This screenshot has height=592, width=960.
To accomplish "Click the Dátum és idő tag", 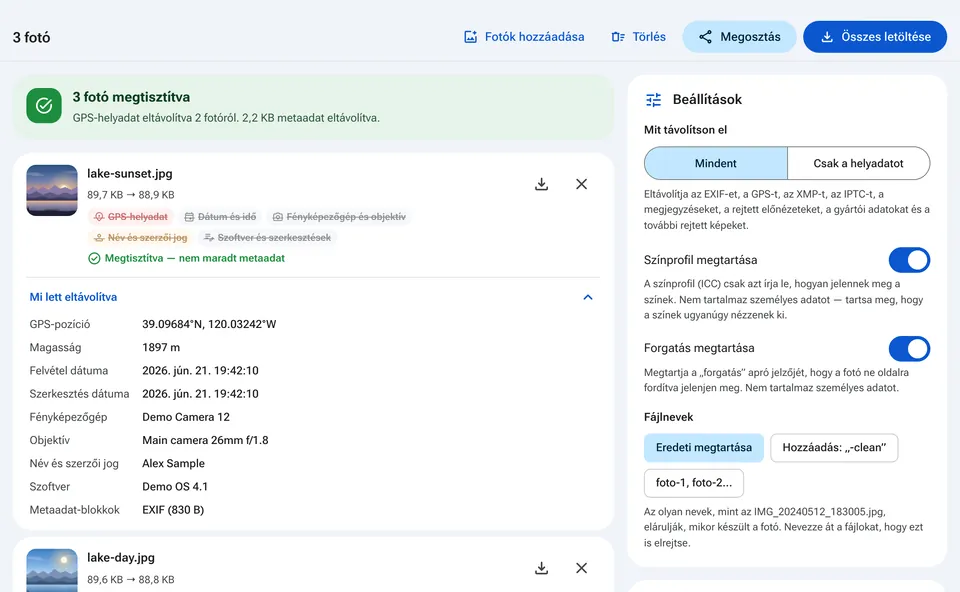I will coord(220,217).
